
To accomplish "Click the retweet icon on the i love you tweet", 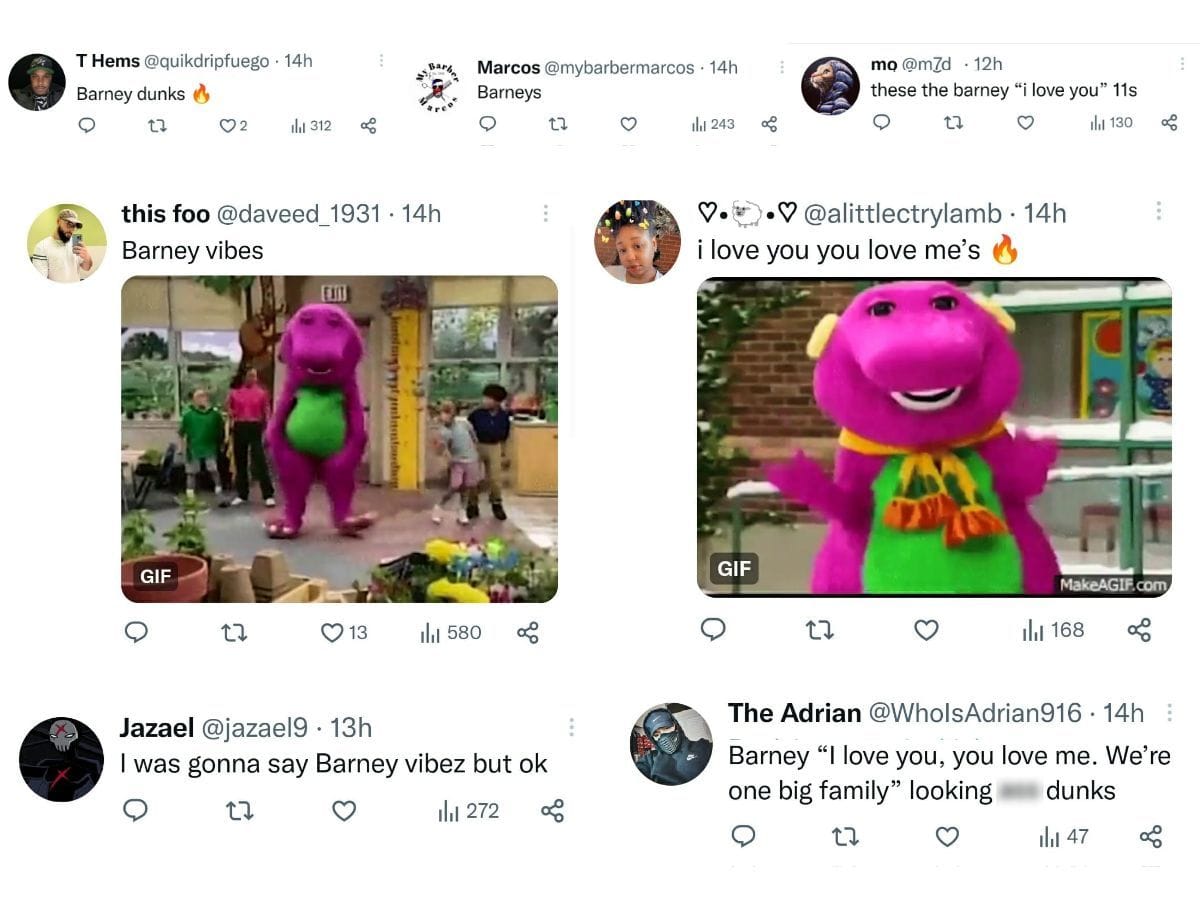I will pyautogui.click(x=820, y=630).
